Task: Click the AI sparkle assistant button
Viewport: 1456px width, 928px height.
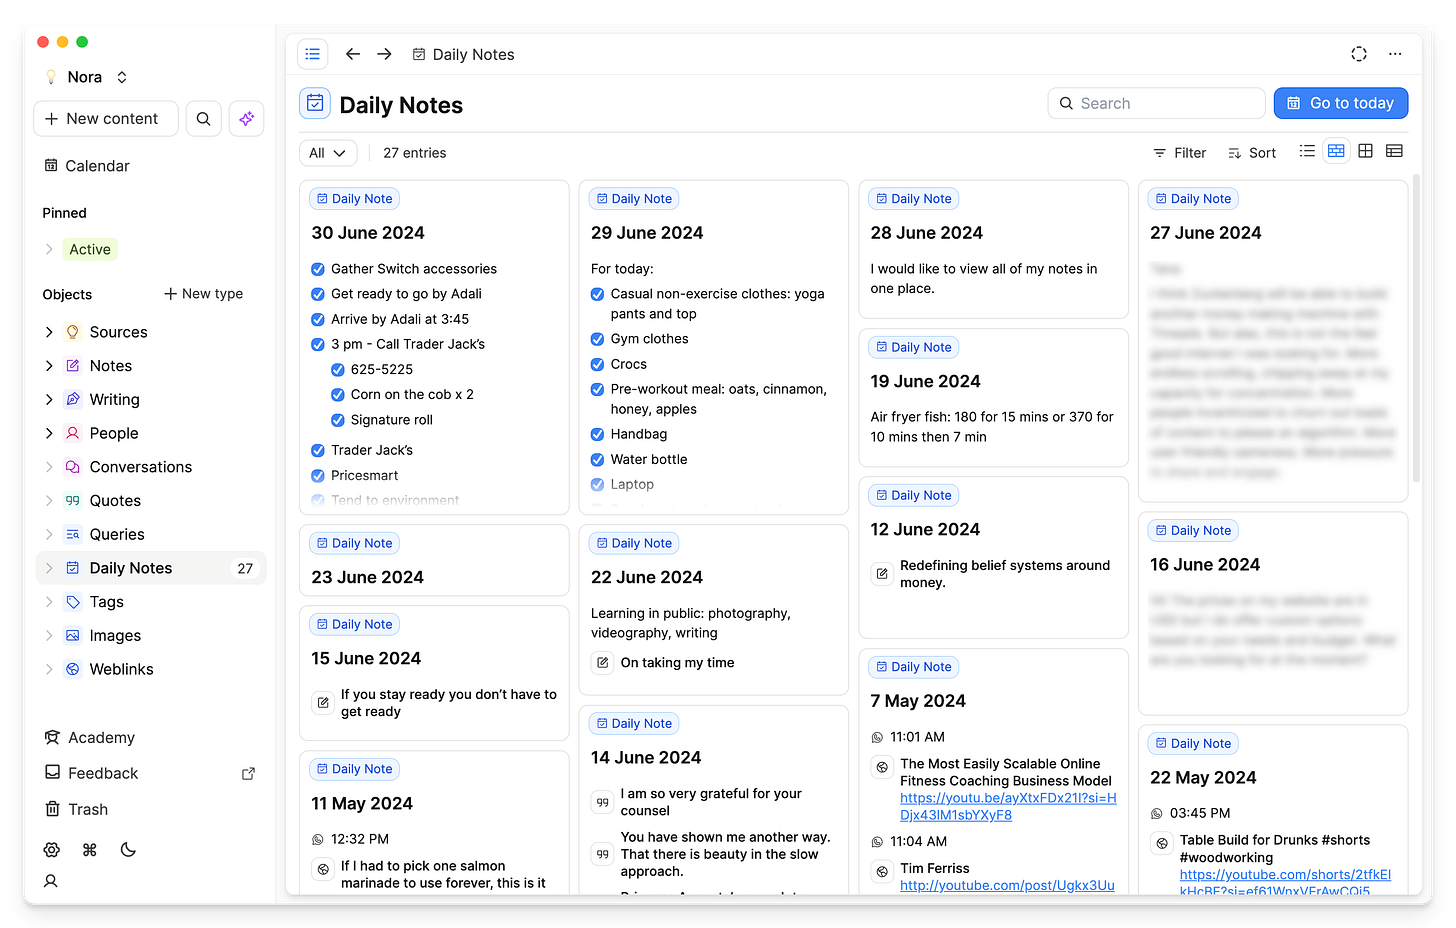Action: click(x=246, y=119)
